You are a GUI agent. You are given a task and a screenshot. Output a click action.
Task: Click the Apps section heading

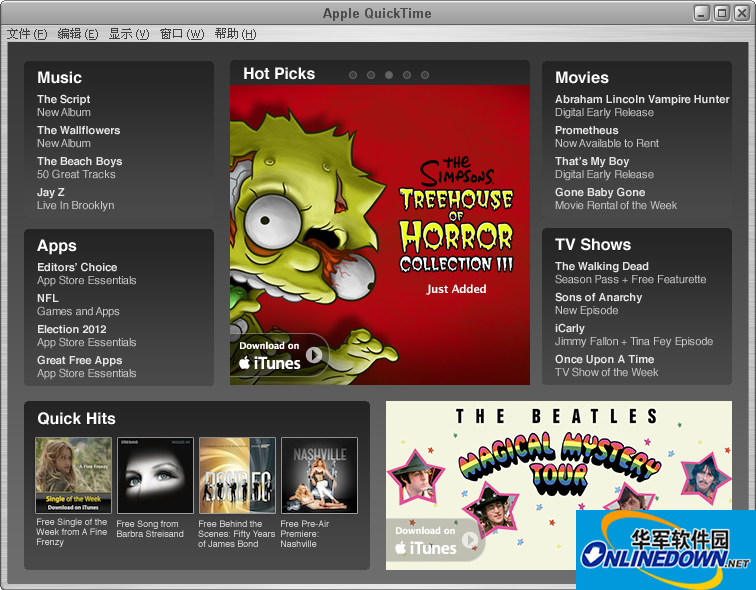(56, 246)
